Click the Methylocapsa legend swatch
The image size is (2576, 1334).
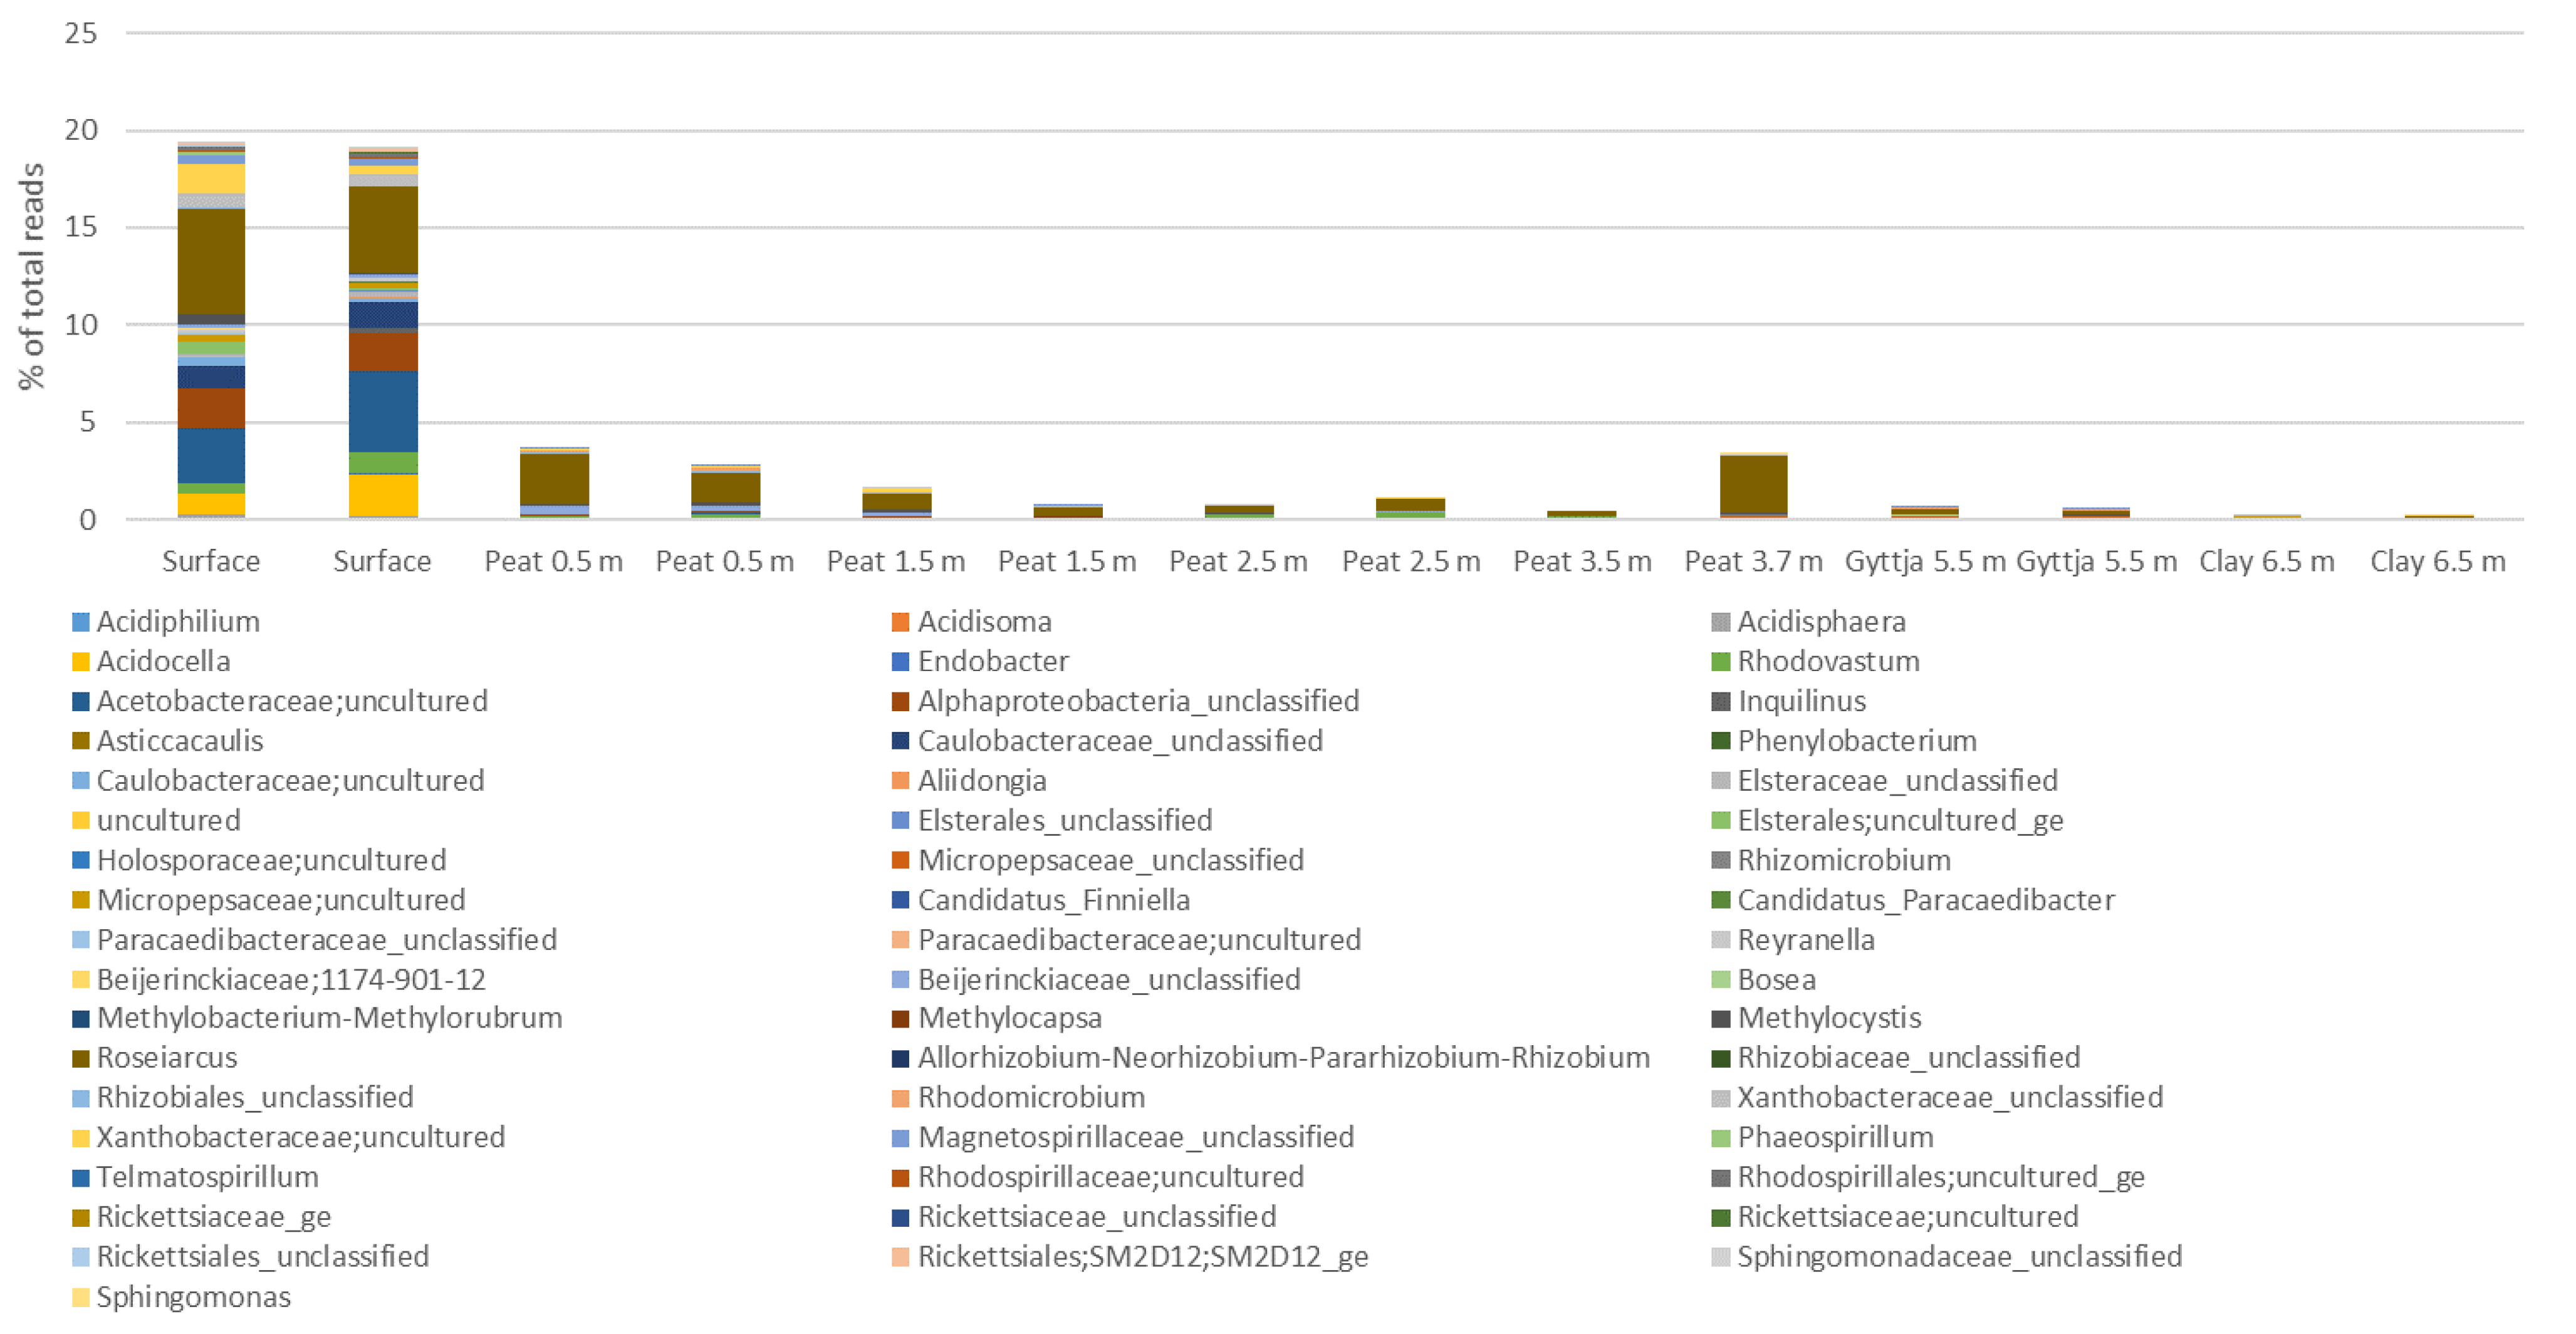pyautogui.click(x=900, y=1019)
